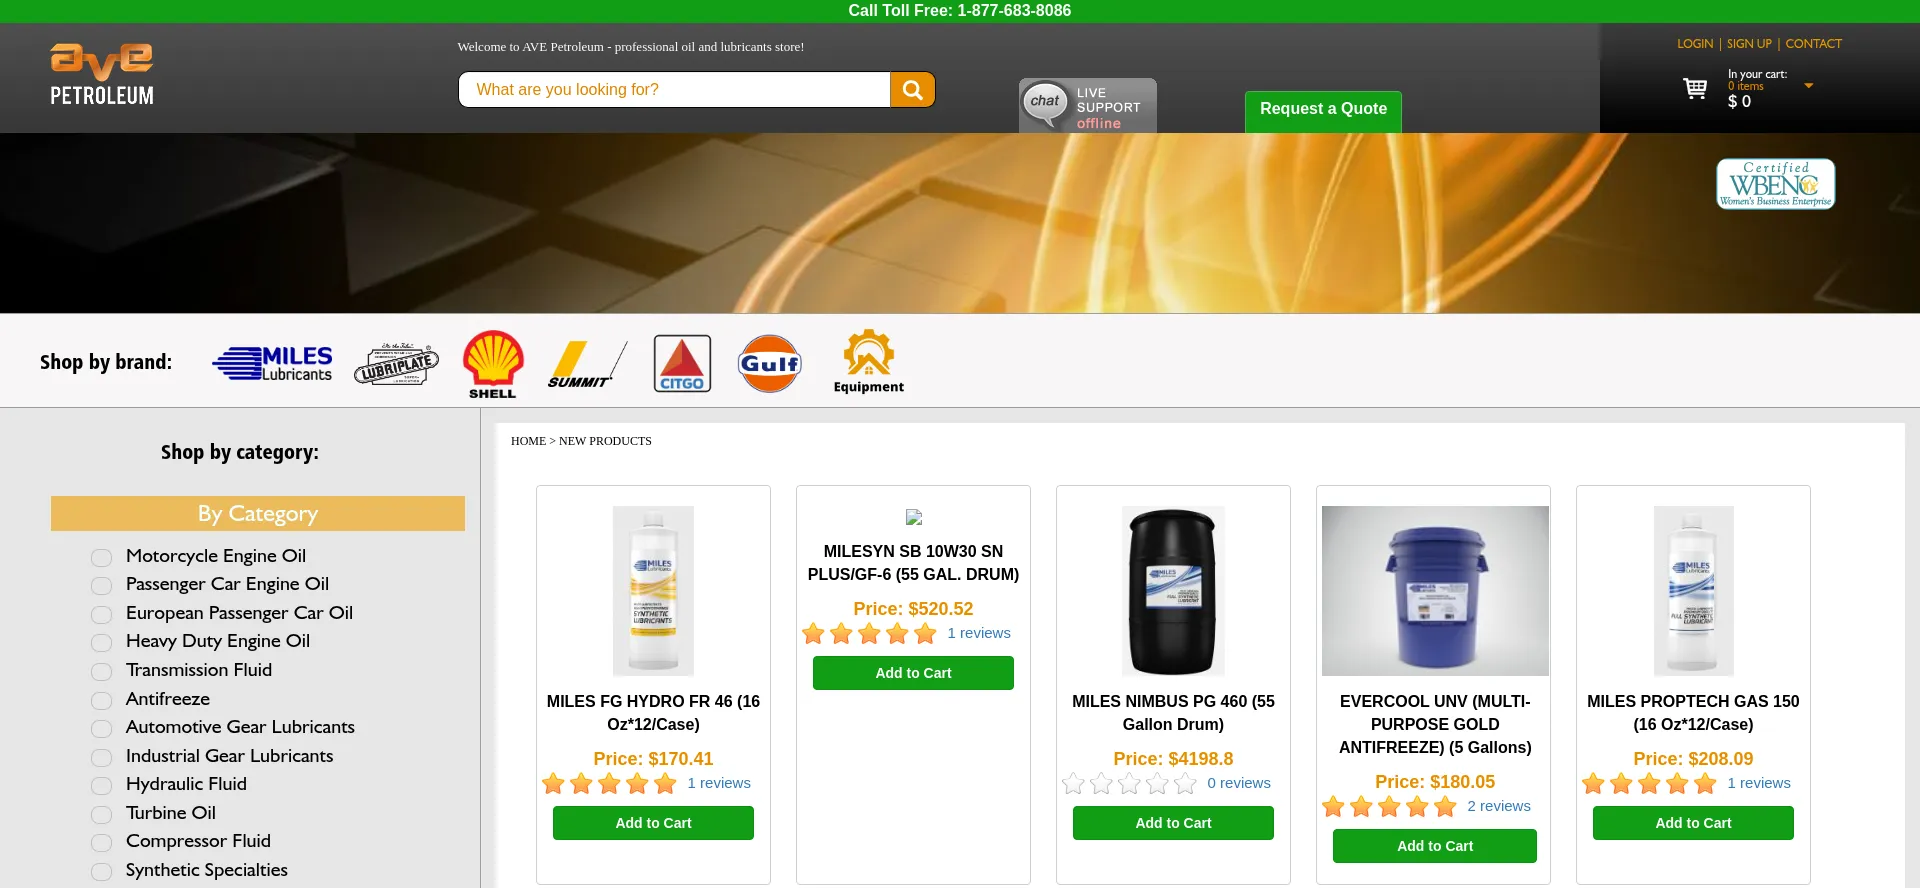Click the SIGN UP link
Viewport: 1920px width, 888px height.
tap(1749, 44)
